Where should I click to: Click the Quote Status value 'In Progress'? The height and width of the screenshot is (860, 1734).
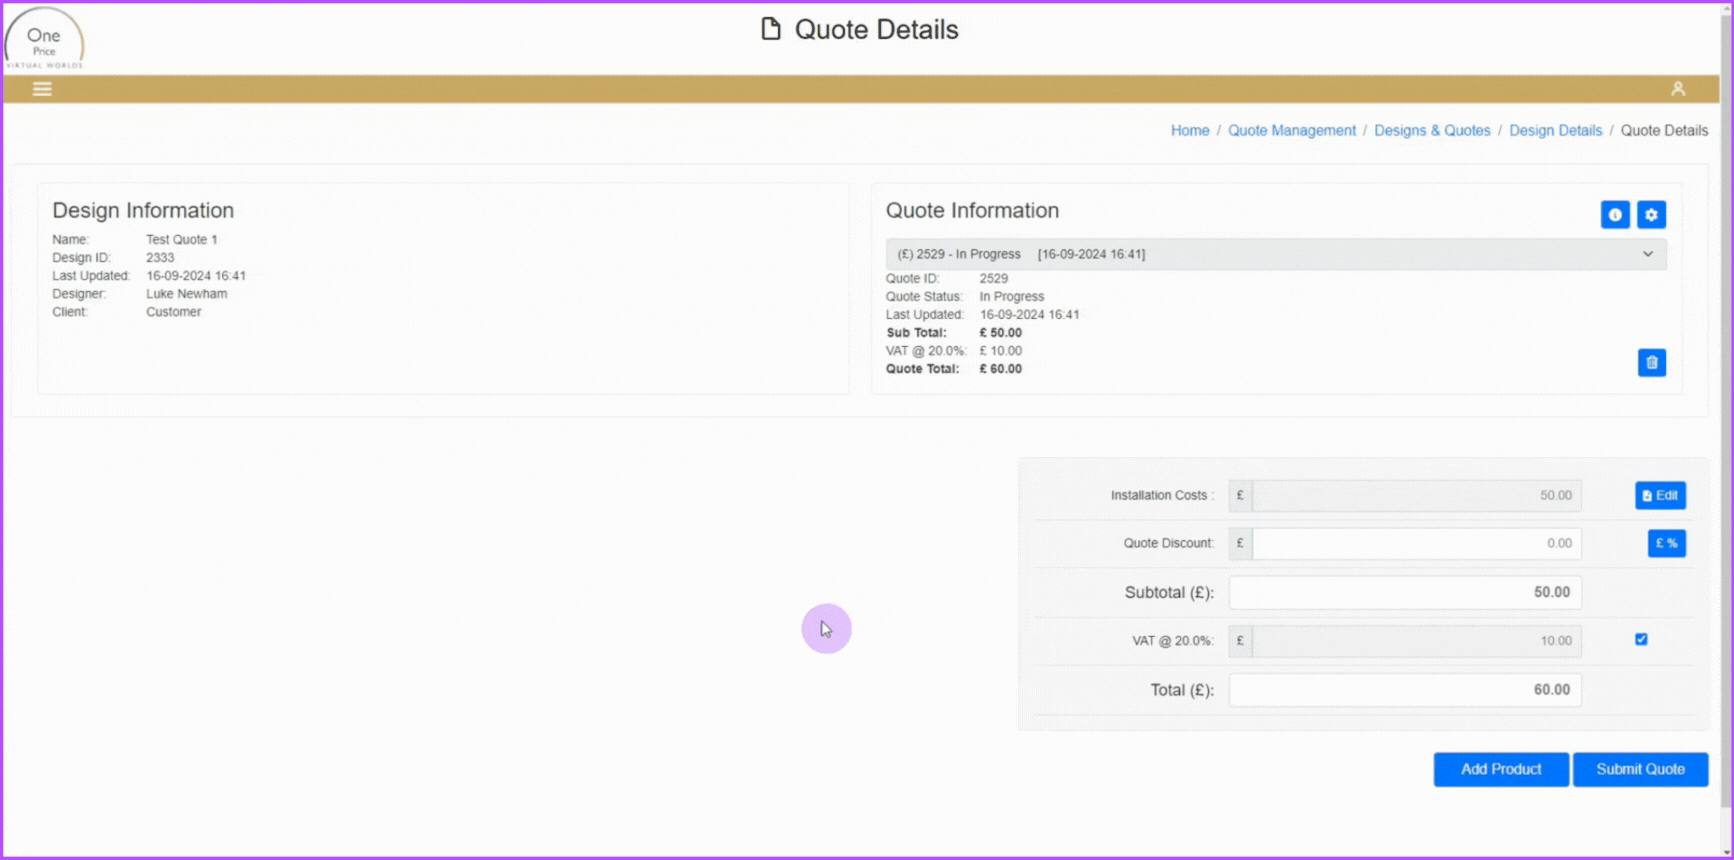pos(1012,297)
